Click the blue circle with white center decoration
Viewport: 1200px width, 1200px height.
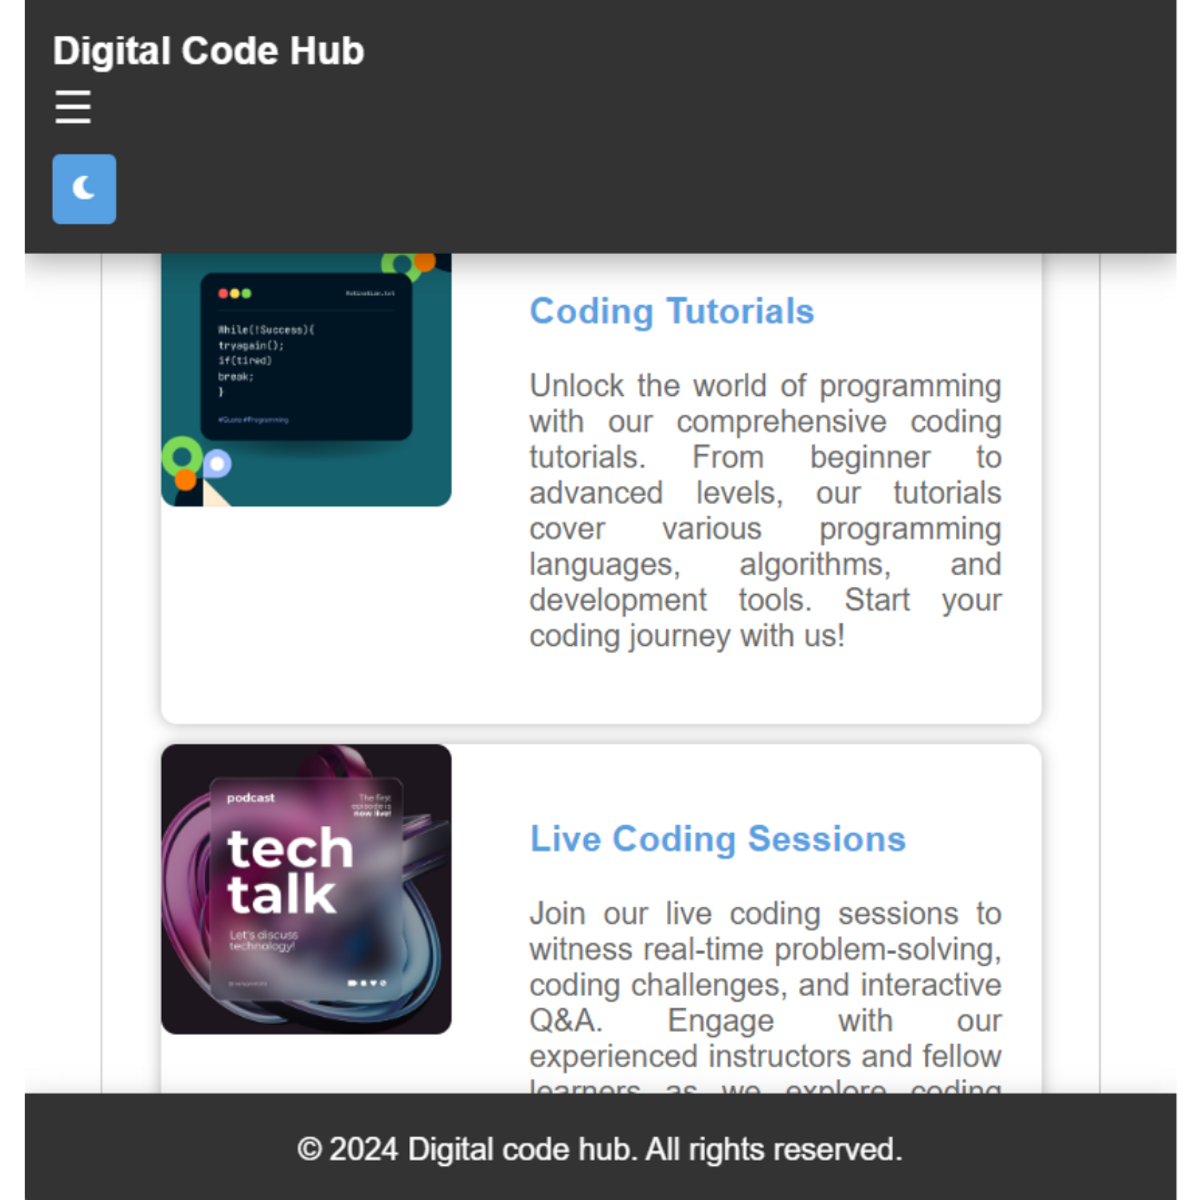pos(217,464)
